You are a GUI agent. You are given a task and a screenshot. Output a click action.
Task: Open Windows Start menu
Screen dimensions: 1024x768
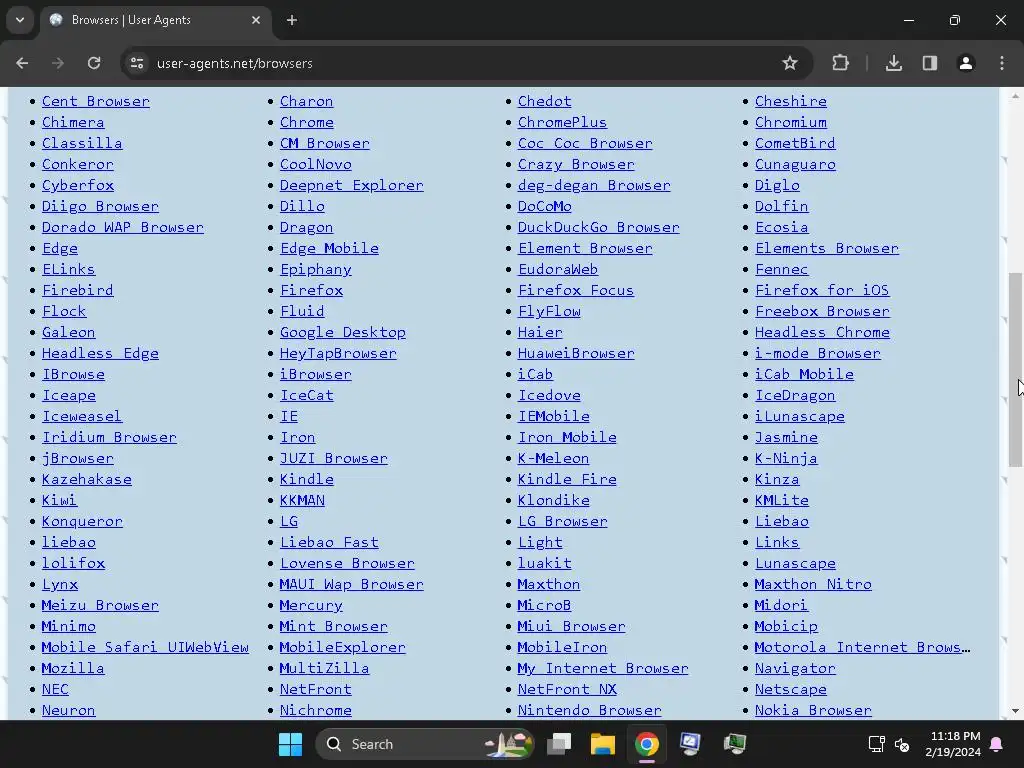tap(291, 744)
